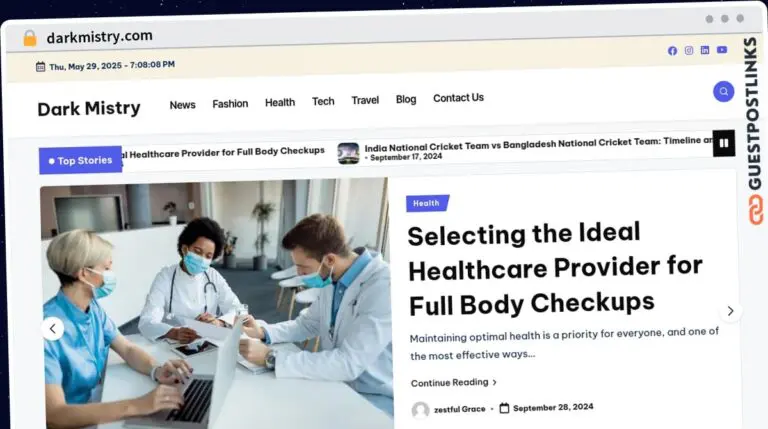
Task: Open the healthcare team featured image
Action: tap(216, 305)
